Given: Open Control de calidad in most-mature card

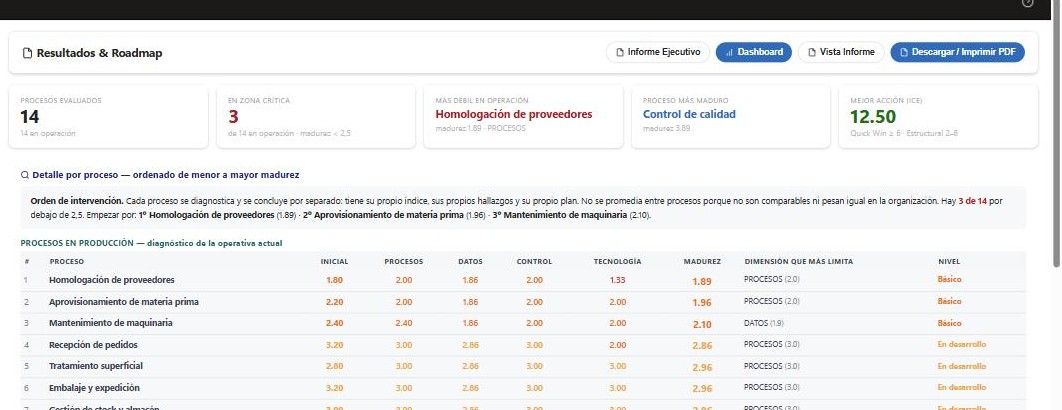Looking at the screenshot, I should pyautogui.click(x=689, y=115).
